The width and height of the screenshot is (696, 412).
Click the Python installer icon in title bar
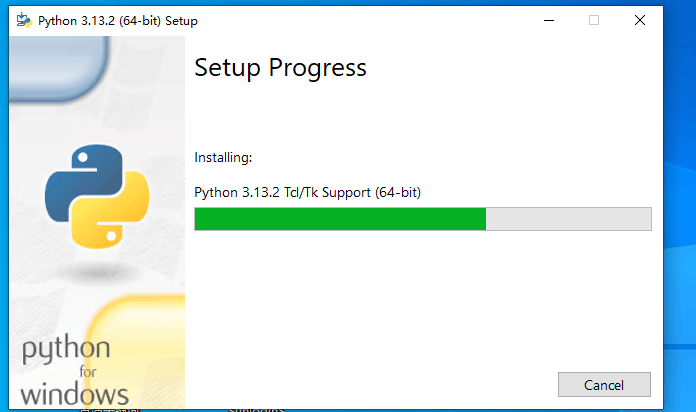coord(24,20)
